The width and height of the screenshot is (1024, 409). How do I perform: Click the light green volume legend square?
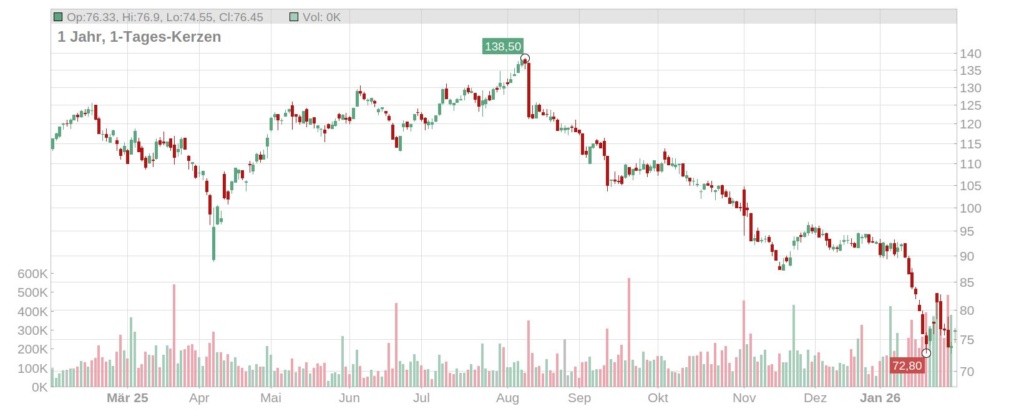click(293, 17)
